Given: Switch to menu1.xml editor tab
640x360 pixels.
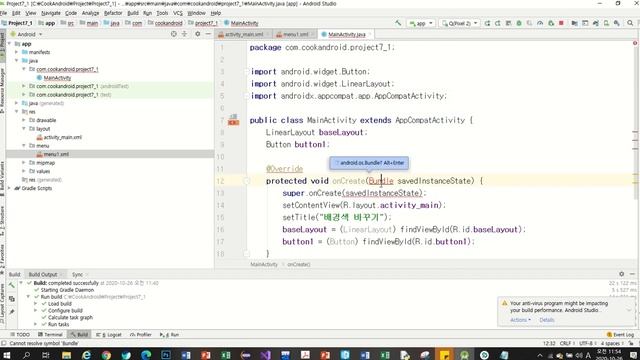Looking at the screenshot, I should coord(296,34).
